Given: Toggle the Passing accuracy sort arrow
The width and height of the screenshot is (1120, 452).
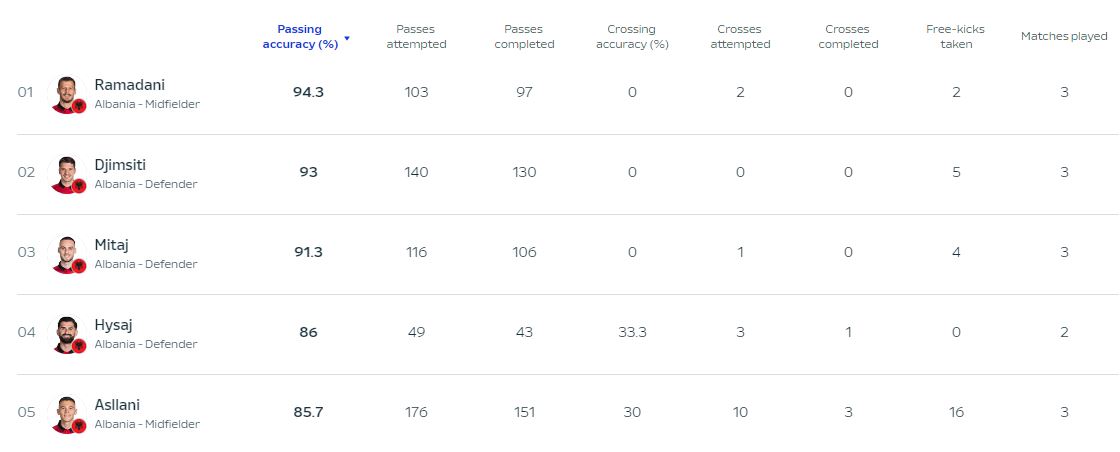Looking at the screenshot, I should [x=347, y=39].
